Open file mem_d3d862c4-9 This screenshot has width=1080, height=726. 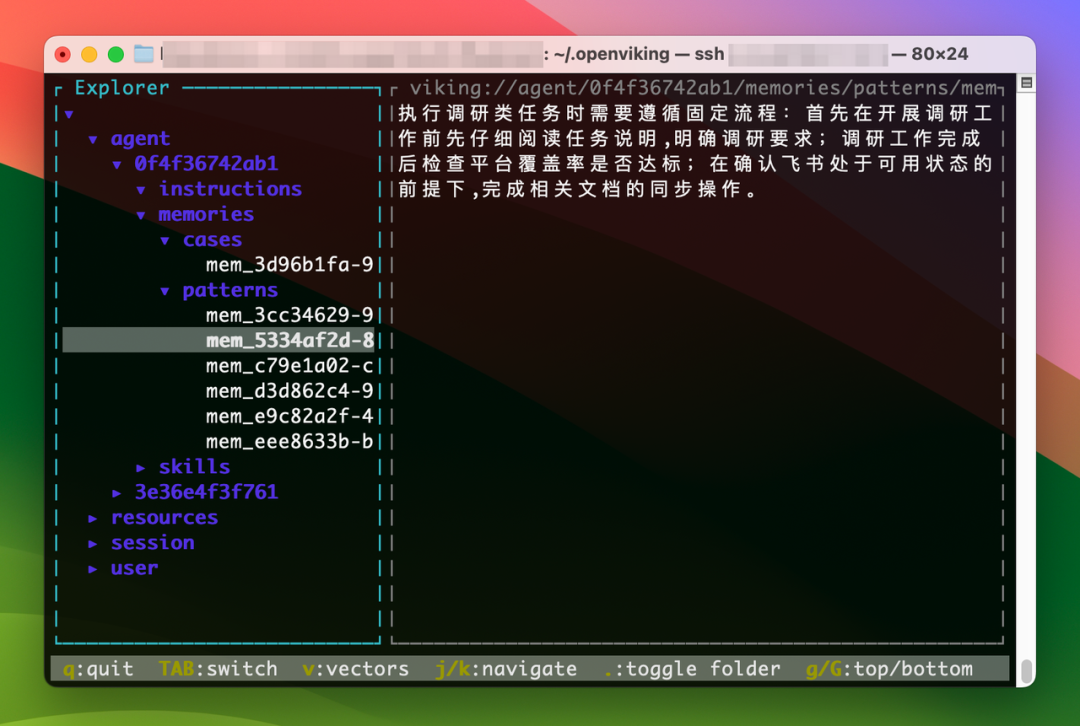[289, 391]
